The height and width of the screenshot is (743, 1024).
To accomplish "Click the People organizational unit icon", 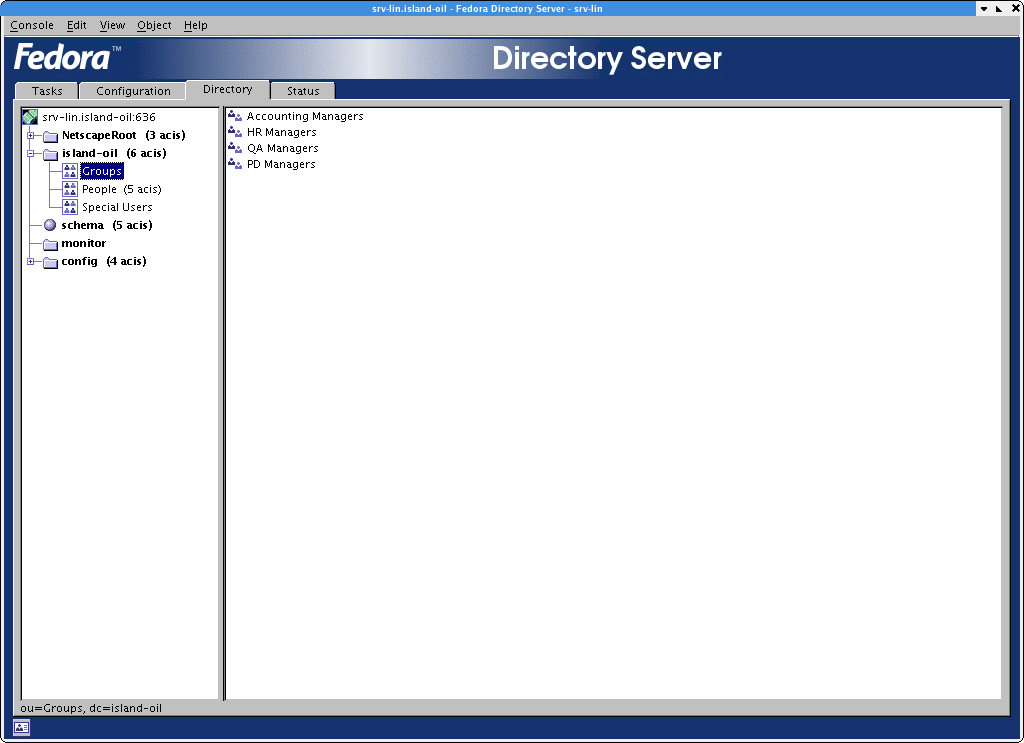I will point(70,189).
